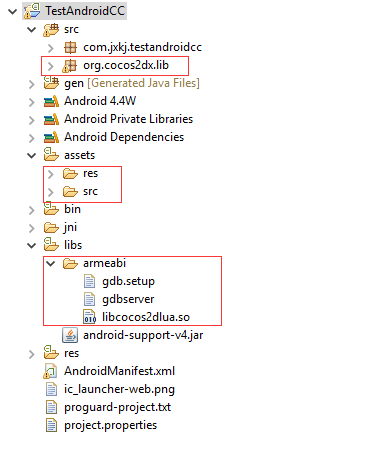The height and width of the screenshot is (463, 370).
Task: Expand Android Private Libraries
Action: pyautogui.click(x=32, y=120)
